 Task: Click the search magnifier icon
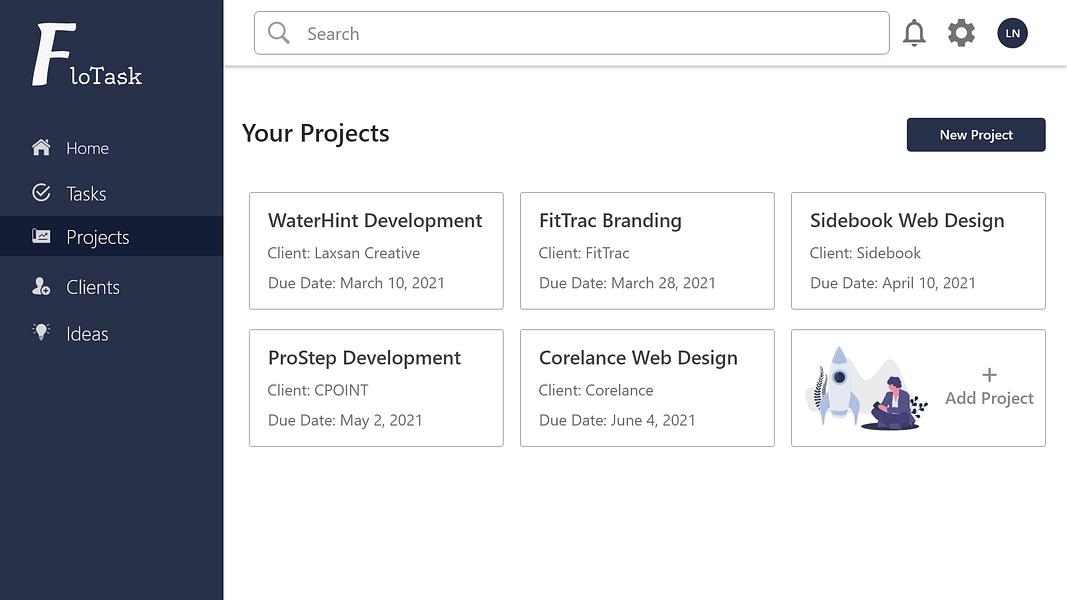279,34
